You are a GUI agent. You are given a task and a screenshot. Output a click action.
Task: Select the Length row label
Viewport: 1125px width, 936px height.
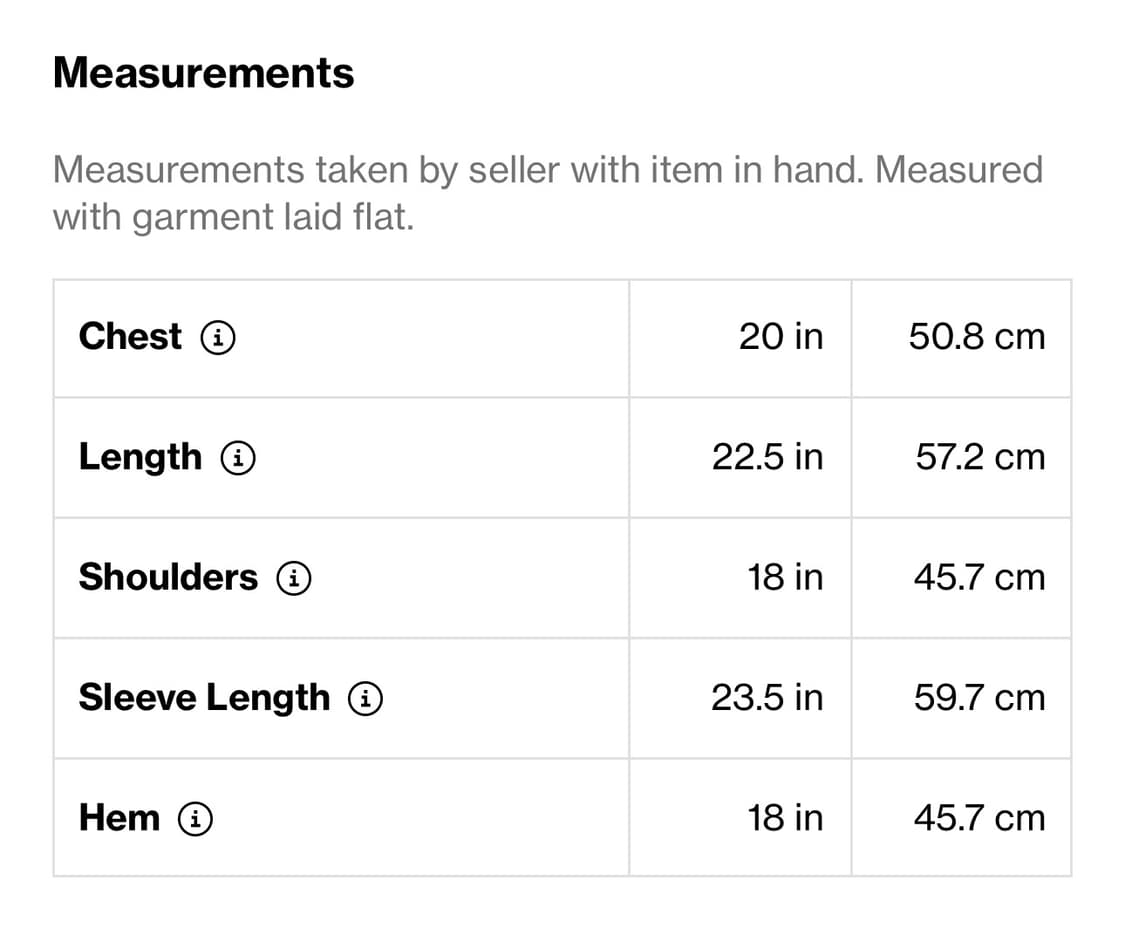point(140,457)
